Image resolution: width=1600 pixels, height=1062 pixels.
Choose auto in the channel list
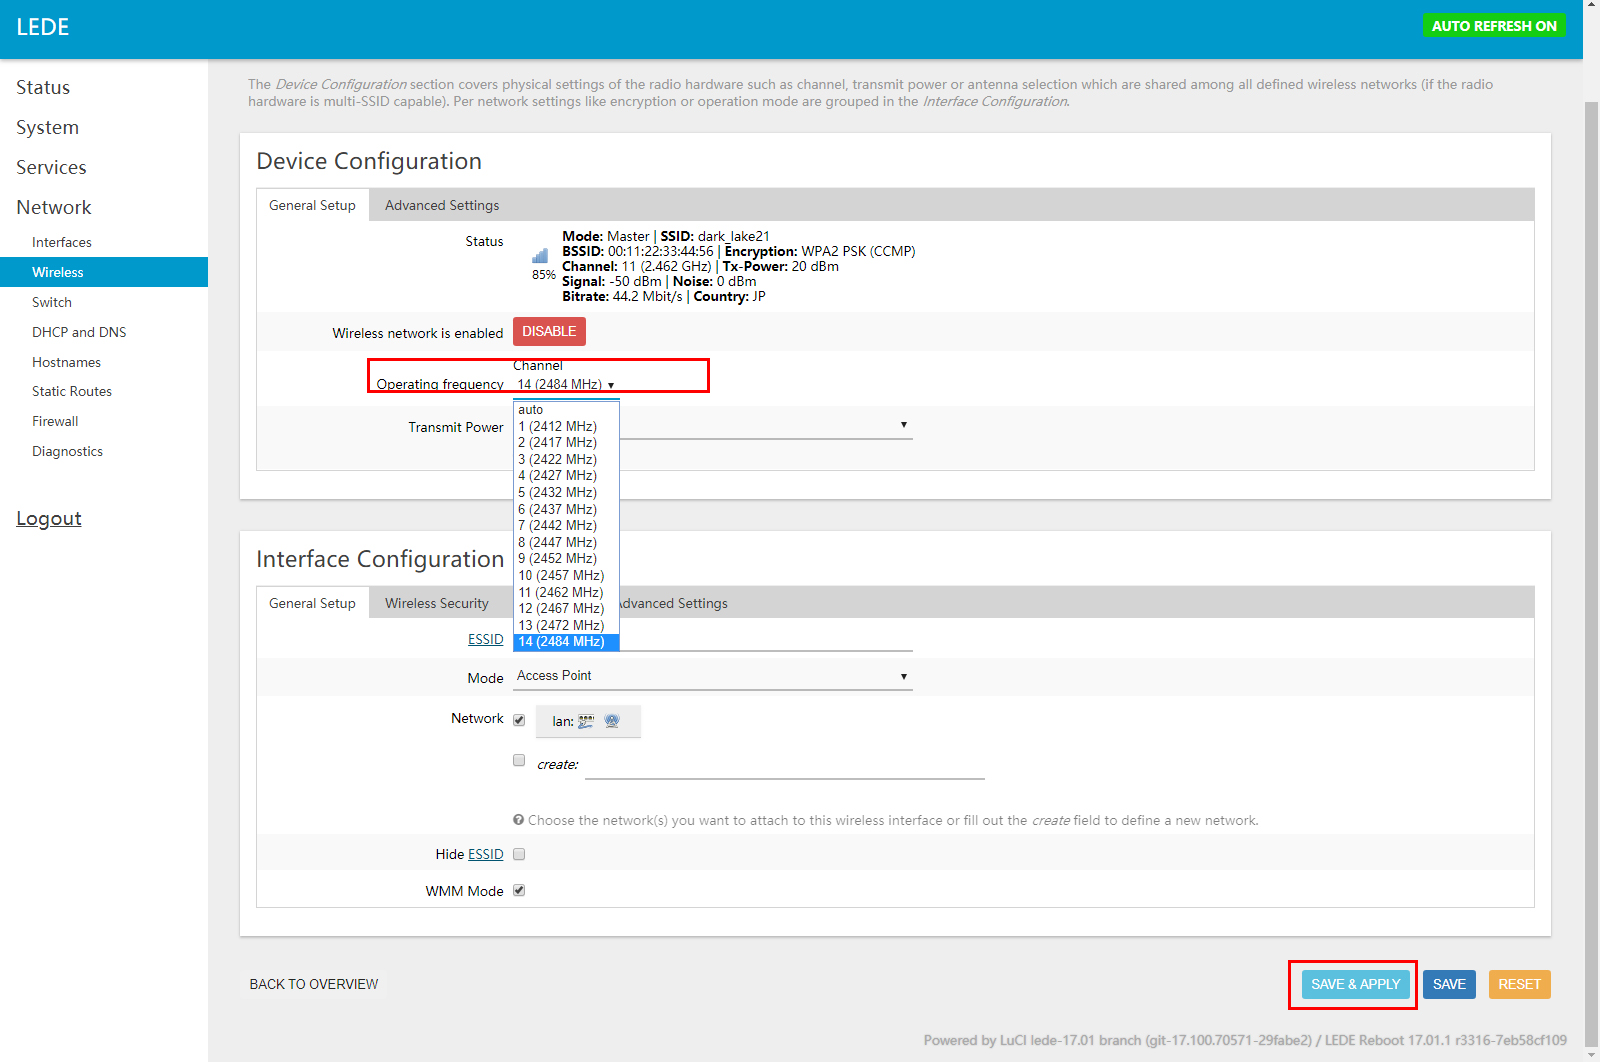pos(531,410)
